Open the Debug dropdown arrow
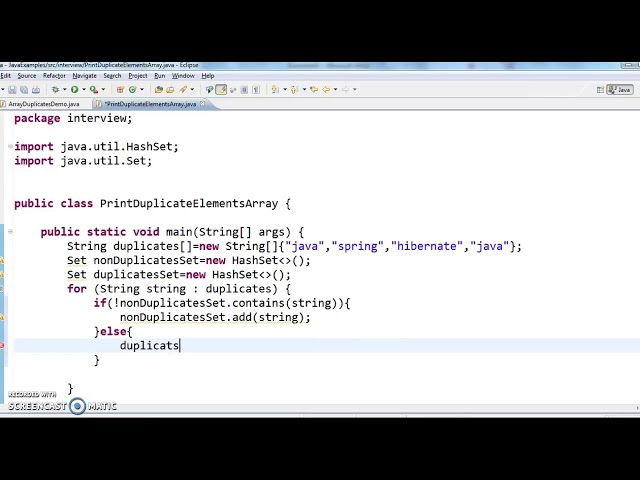640x480 pixels. pos(64,89)
